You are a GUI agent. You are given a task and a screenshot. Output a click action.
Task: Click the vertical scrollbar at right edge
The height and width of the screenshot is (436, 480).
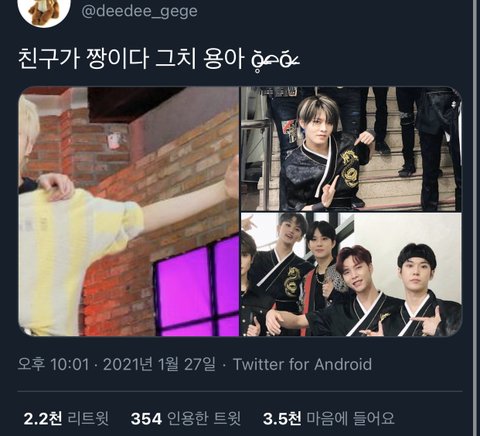point(475,218)
